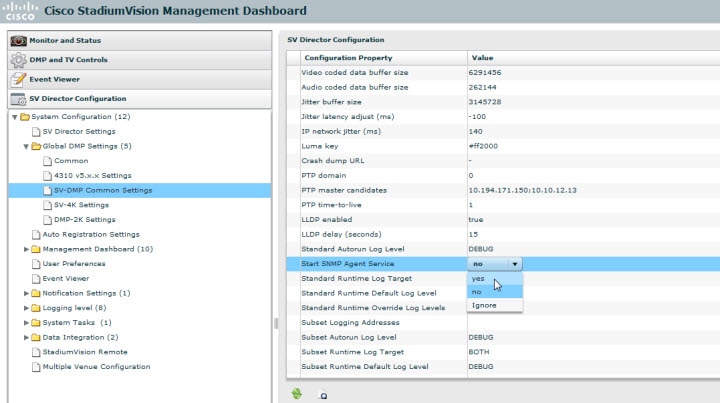Viewport: 720px width, 403px height.
Task: Click the Data Integration folder icon
Action: pyautogui.click(x=36, y=337)
